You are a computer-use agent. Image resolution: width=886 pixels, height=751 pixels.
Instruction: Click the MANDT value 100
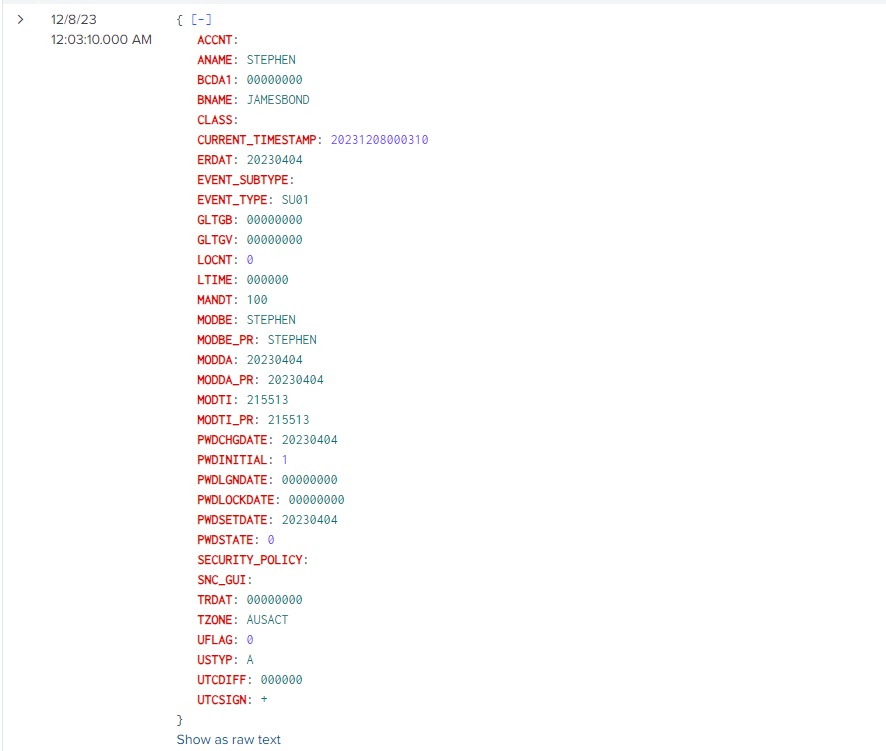click(x=257, y=300)
